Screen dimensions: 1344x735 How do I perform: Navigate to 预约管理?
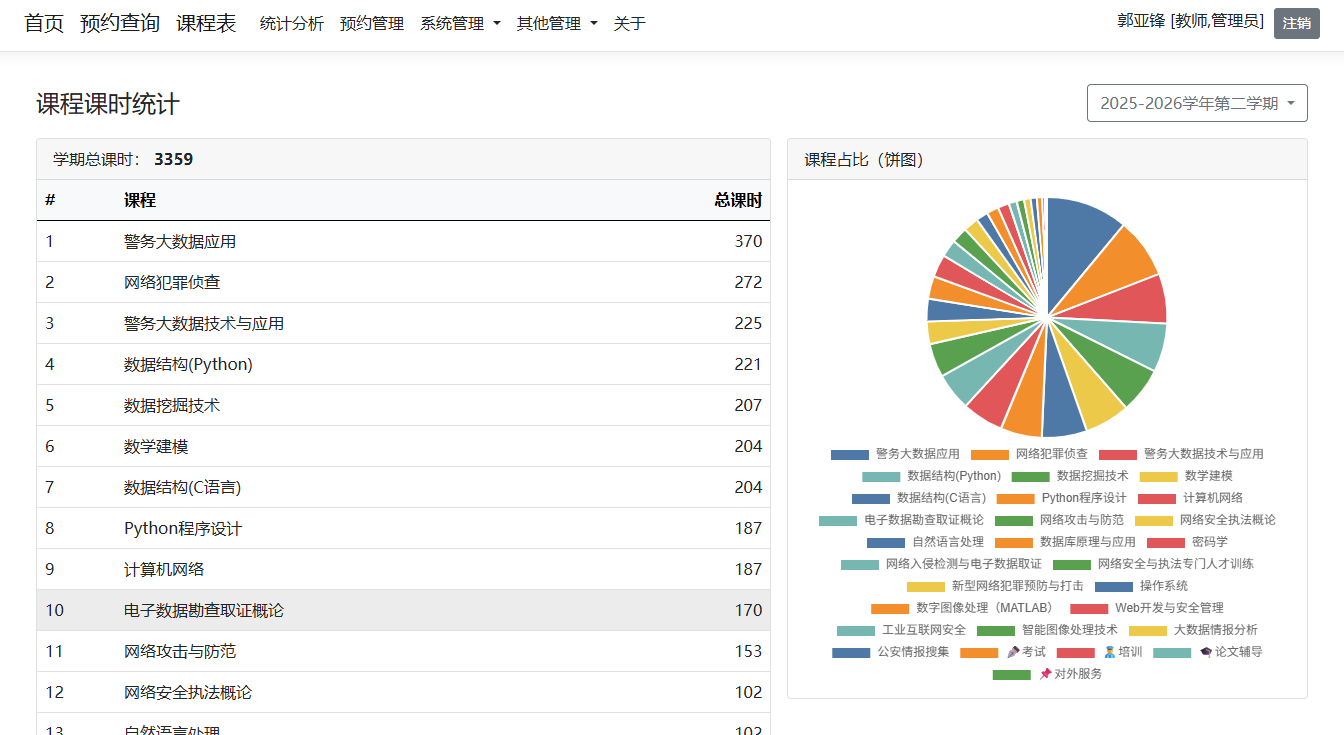(372, 23)
